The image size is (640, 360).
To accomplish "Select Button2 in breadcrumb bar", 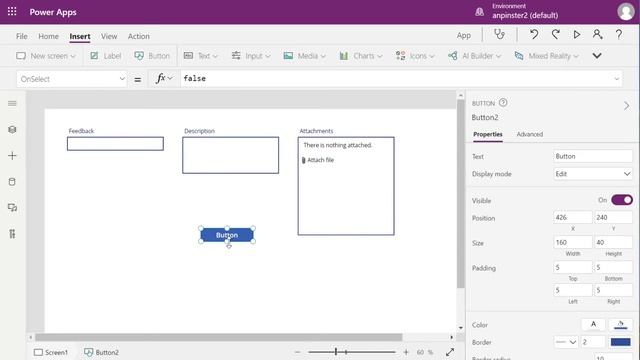I will [x=102, y=352].
